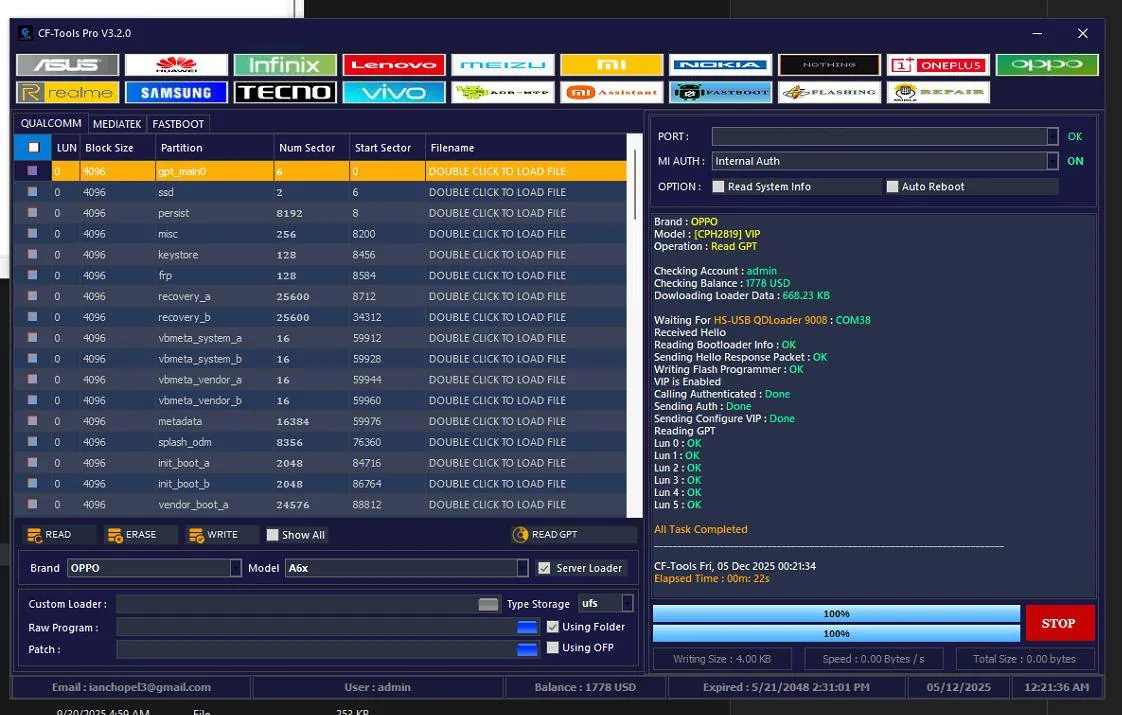Click the READ partition button
The image size is (1122, 715).
click(58, 535)
